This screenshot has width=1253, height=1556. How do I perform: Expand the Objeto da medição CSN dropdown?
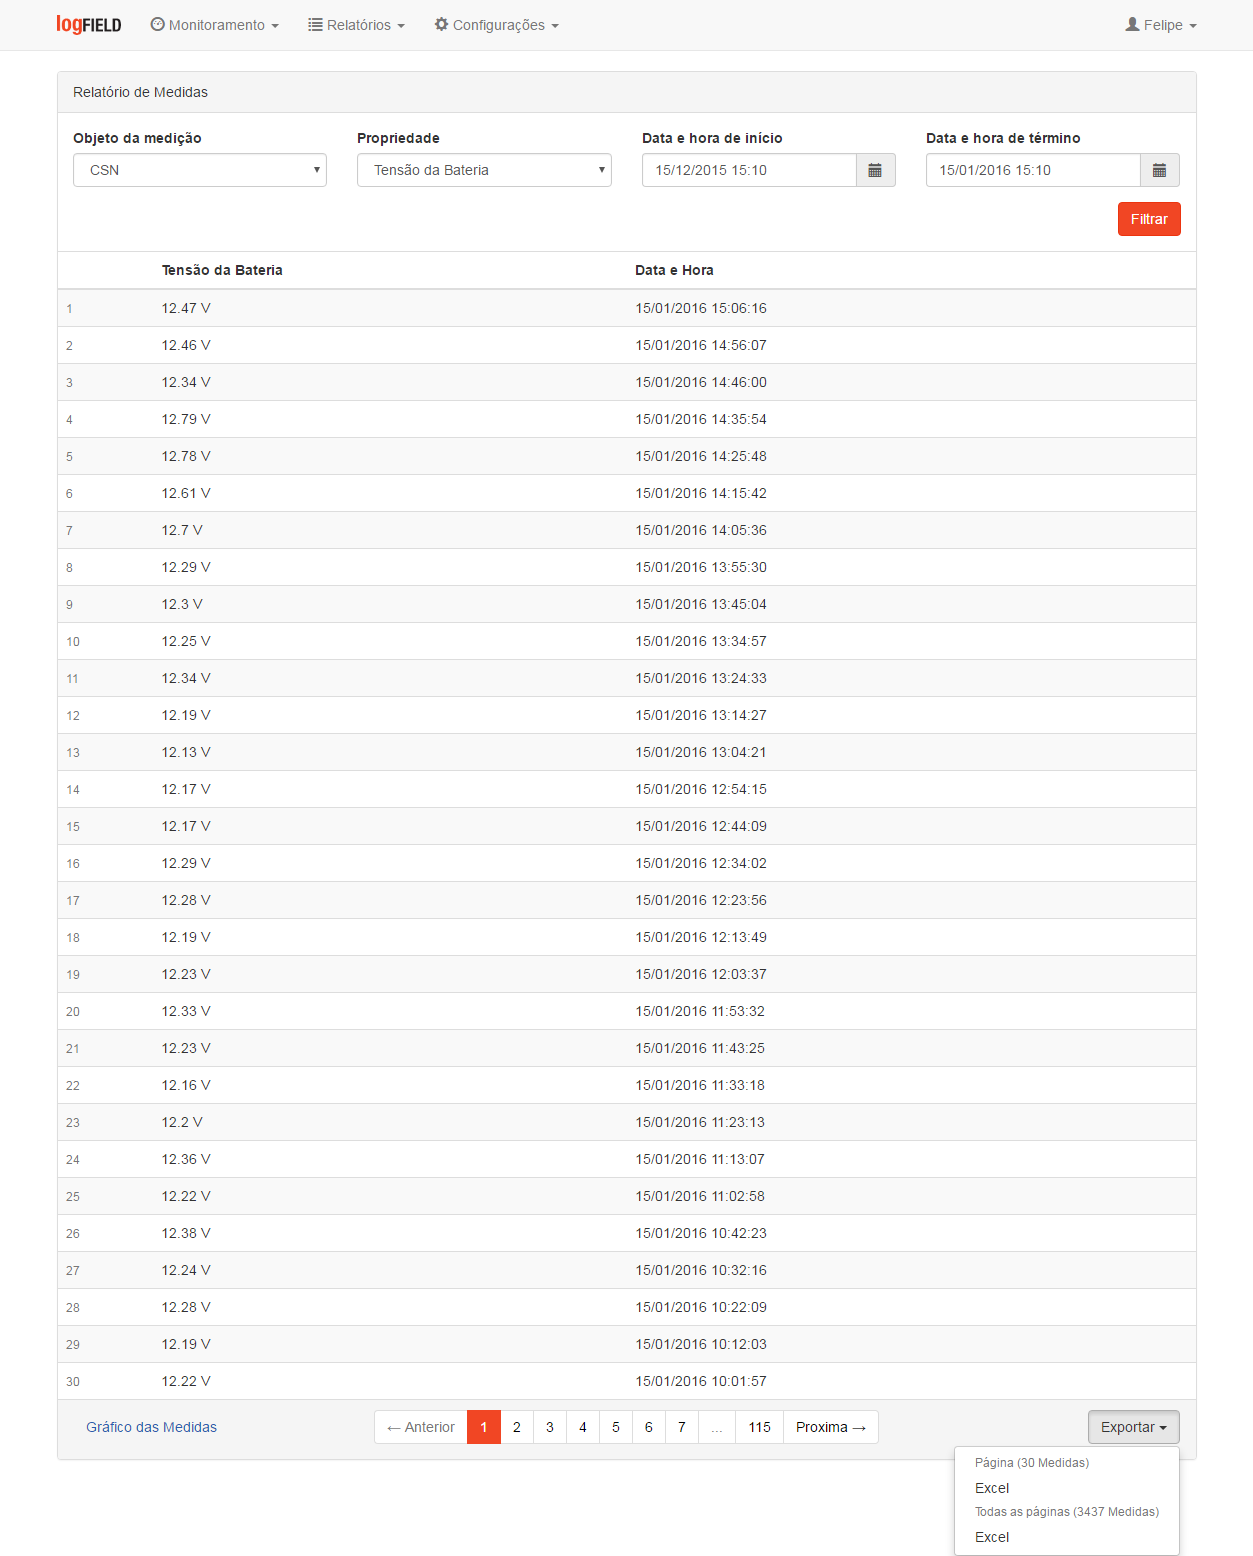tap(200, 170)
